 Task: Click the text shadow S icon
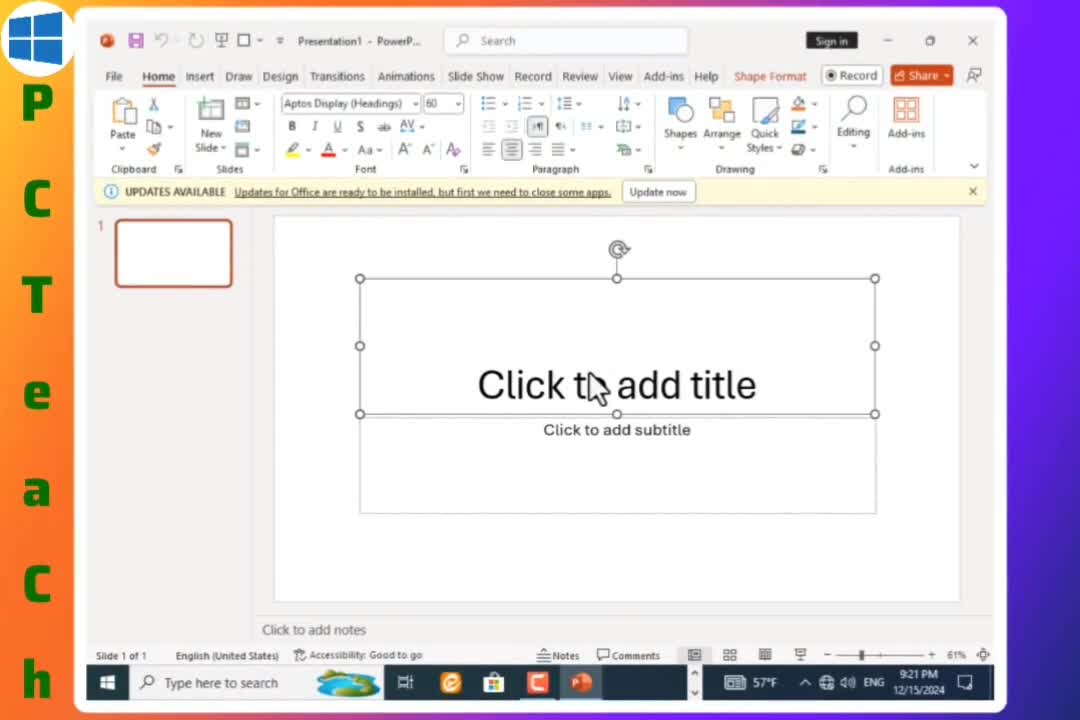pyautogui.click(x=360, y=127)
